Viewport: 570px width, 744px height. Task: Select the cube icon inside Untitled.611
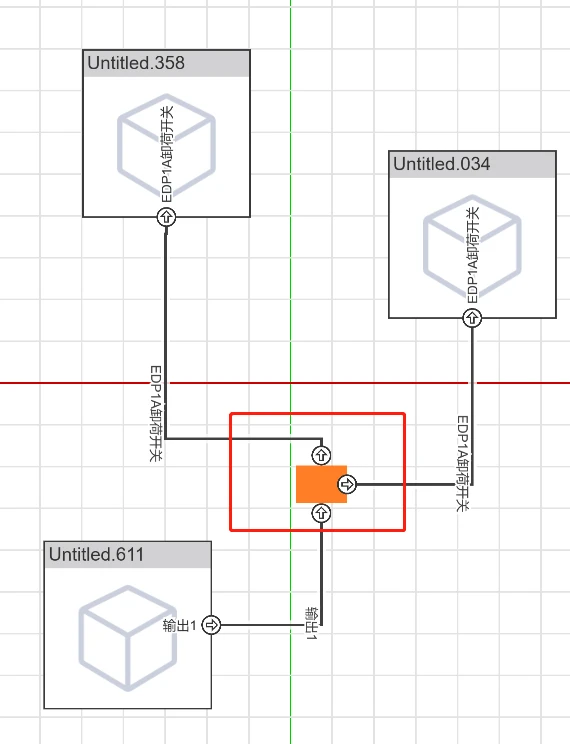[x=128, y=638]
